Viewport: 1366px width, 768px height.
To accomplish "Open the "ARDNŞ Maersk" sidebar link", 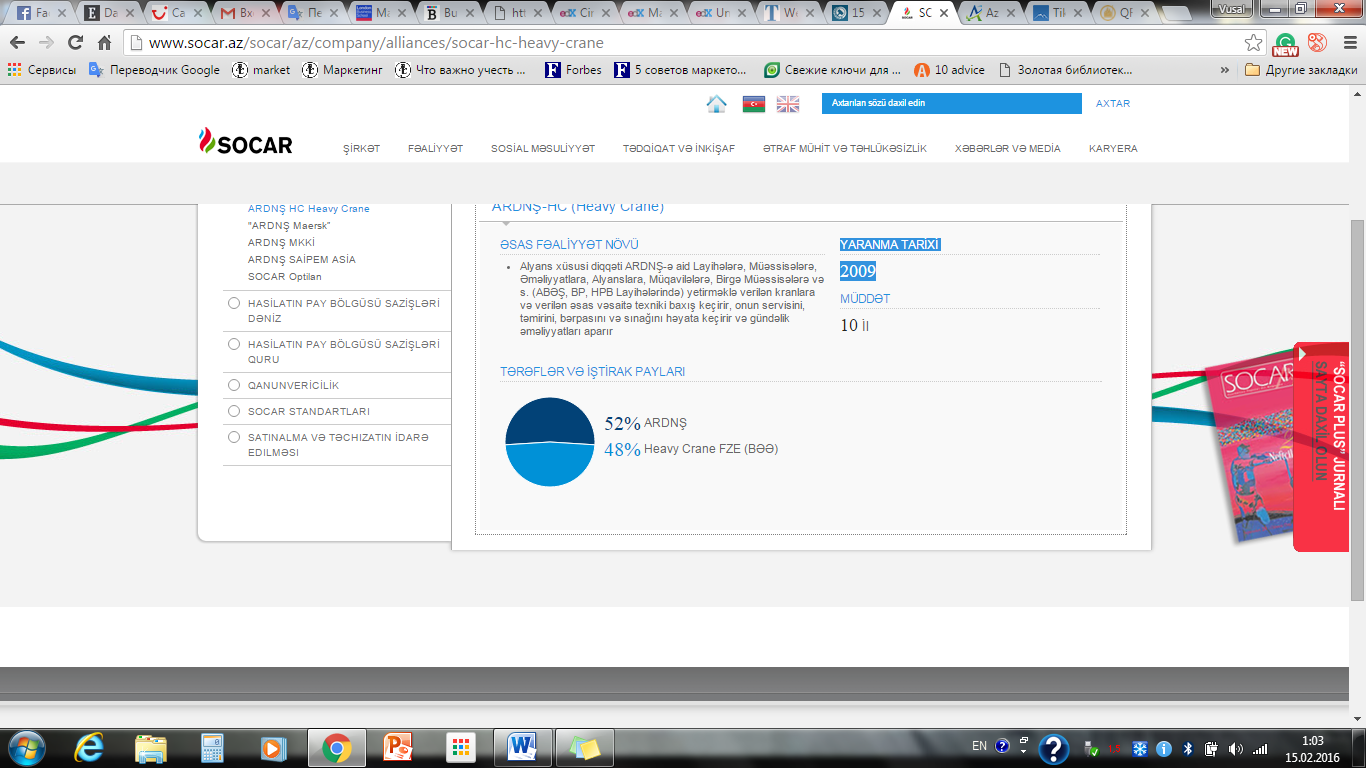I will pyautogui.click(x=289, y=226).
